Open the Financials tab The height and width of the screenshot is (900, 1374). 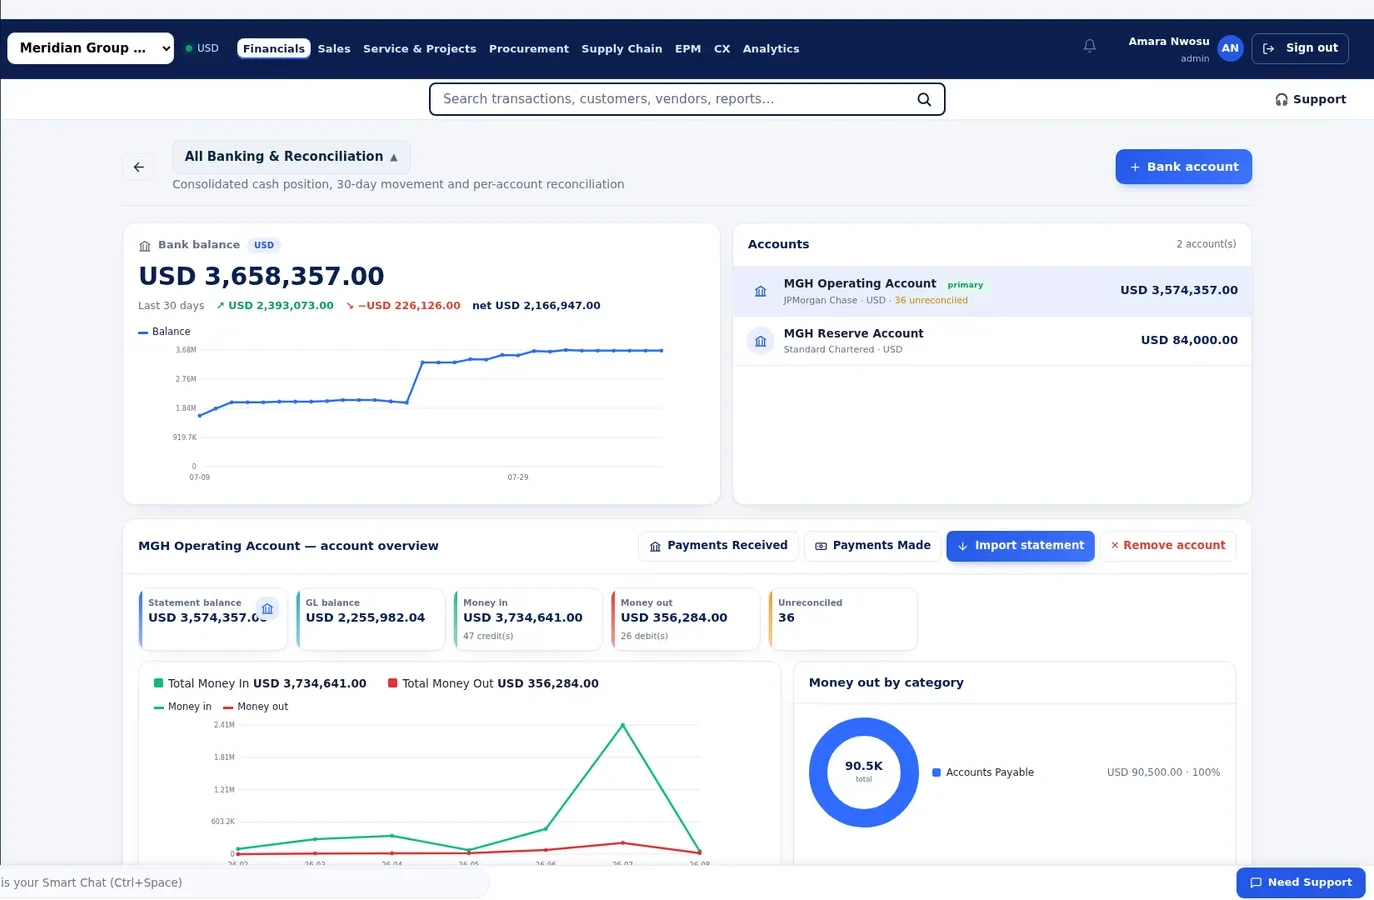click(x=274, y=48)
